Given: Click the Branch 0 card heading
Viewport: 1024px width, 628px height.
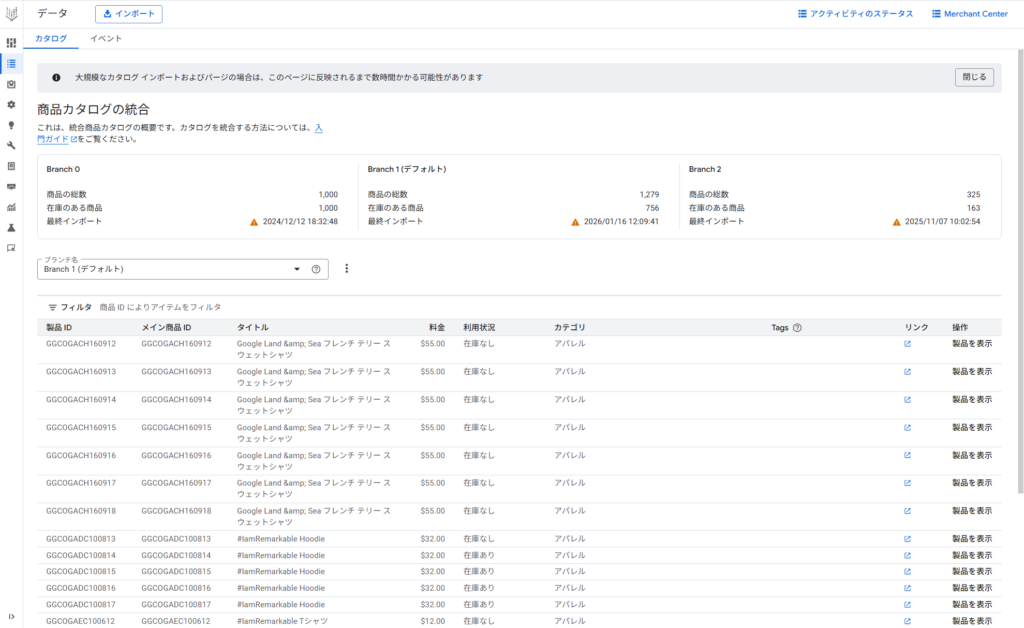Looking at the screenshot, I should point(63,169).
